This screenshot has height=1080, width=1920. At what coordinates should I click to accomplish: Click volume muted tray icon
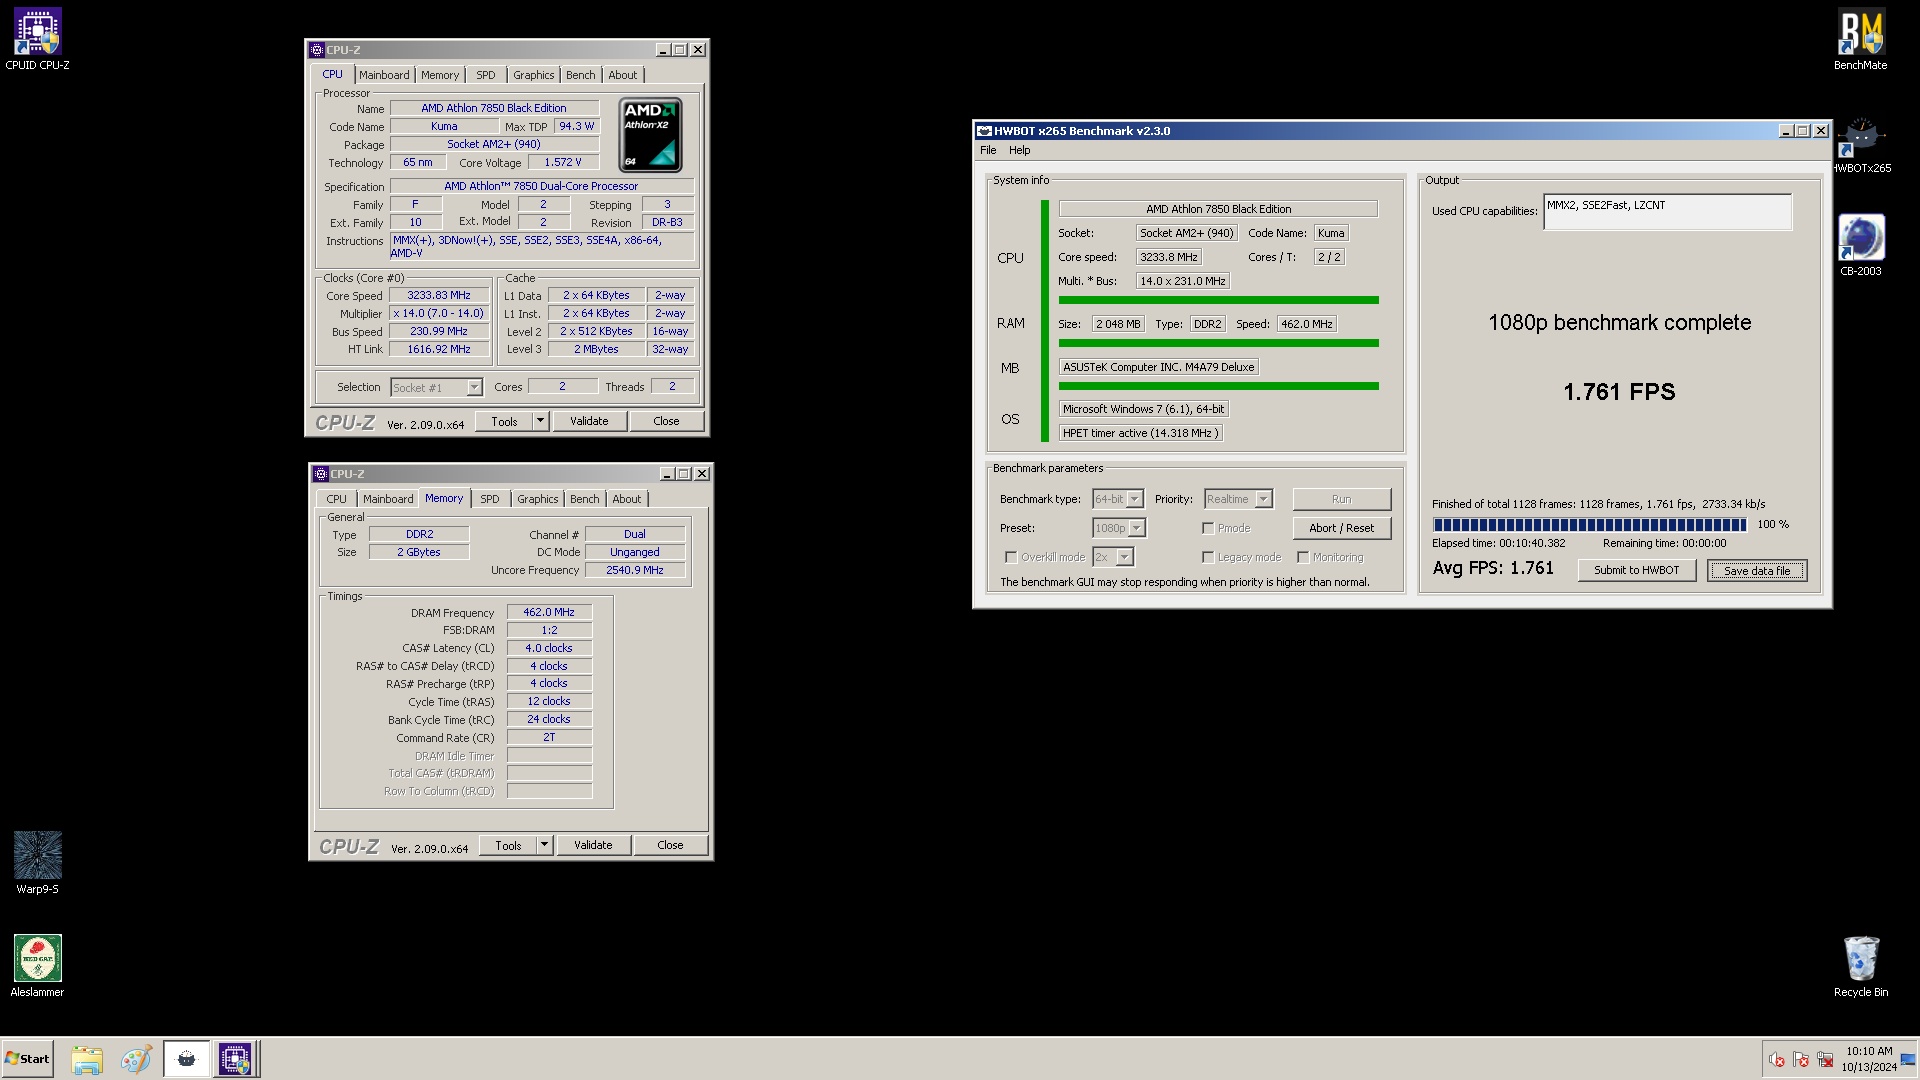pyautogui.click(x=1777, y=1060)
